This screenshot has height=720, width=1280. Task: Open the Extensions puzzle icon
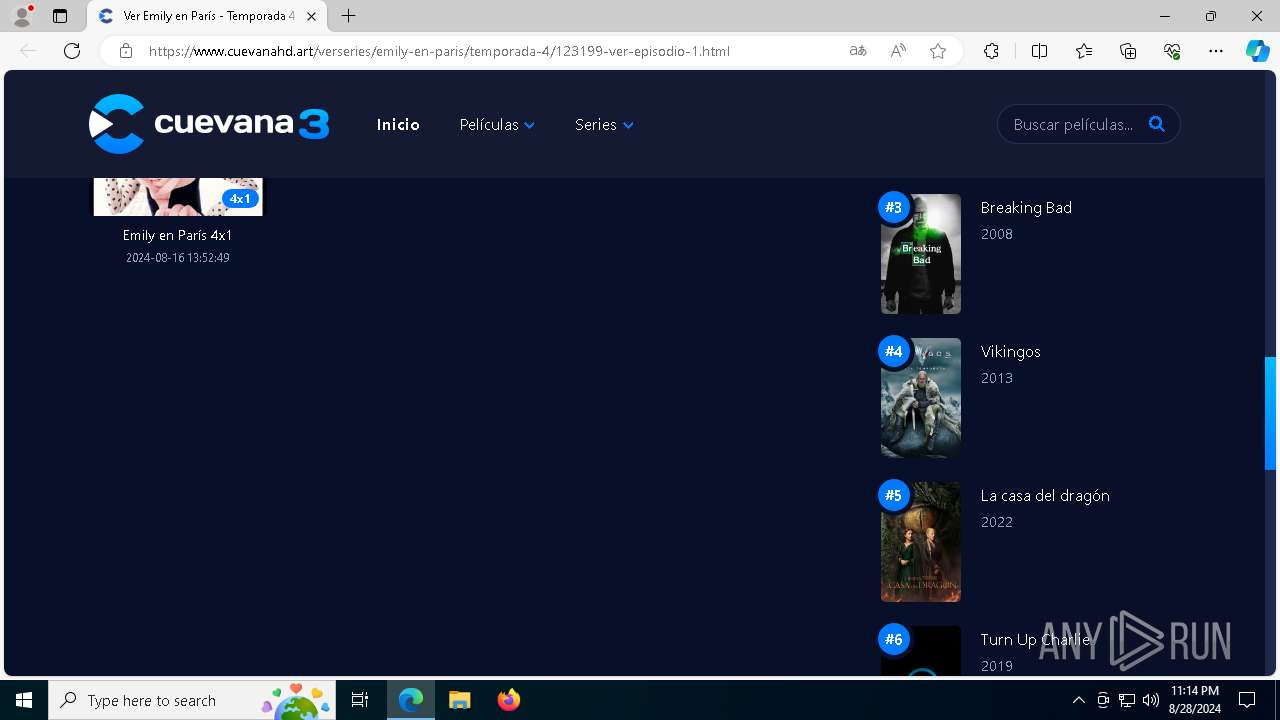(991, 51)
